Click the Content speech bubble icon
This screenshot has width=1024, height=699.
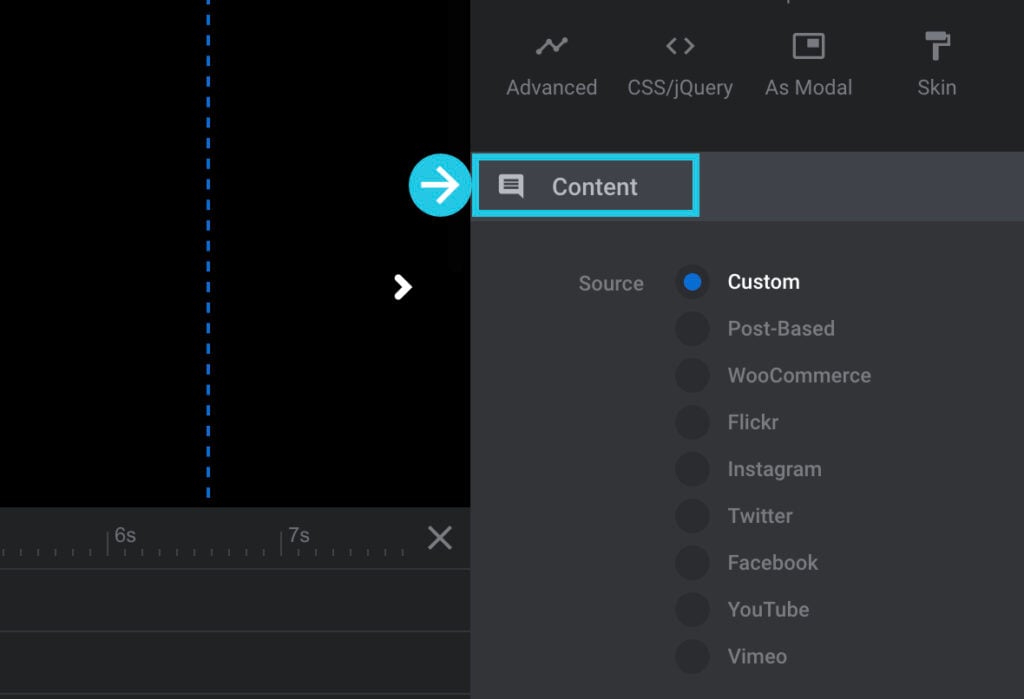coord(513,185)
